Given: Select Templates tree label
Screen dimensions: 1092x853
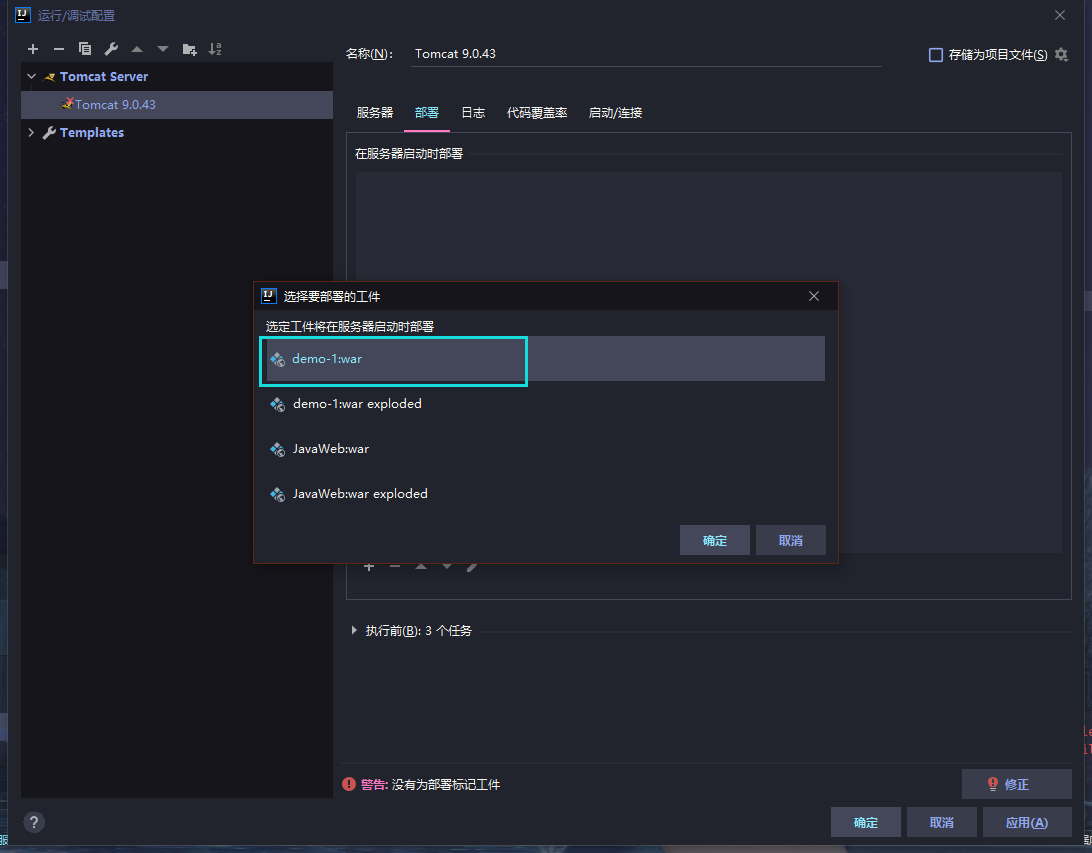Looking at the screenshot, I should tap(92, 132).
